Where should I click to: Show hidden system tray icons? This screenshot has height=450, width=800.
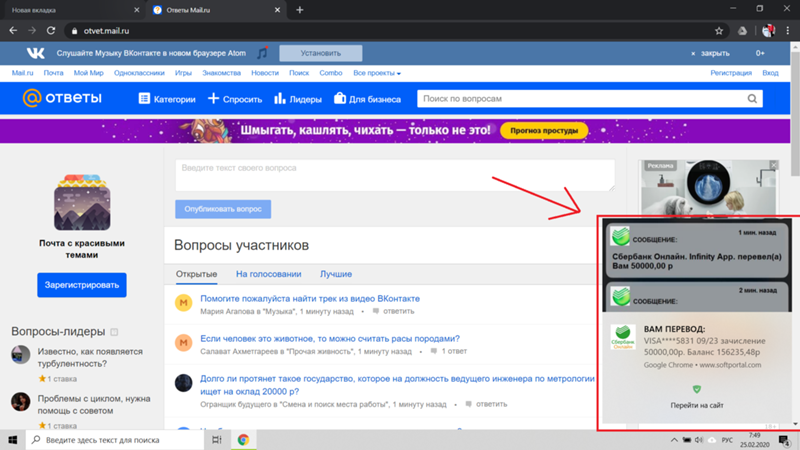point(674,440)
